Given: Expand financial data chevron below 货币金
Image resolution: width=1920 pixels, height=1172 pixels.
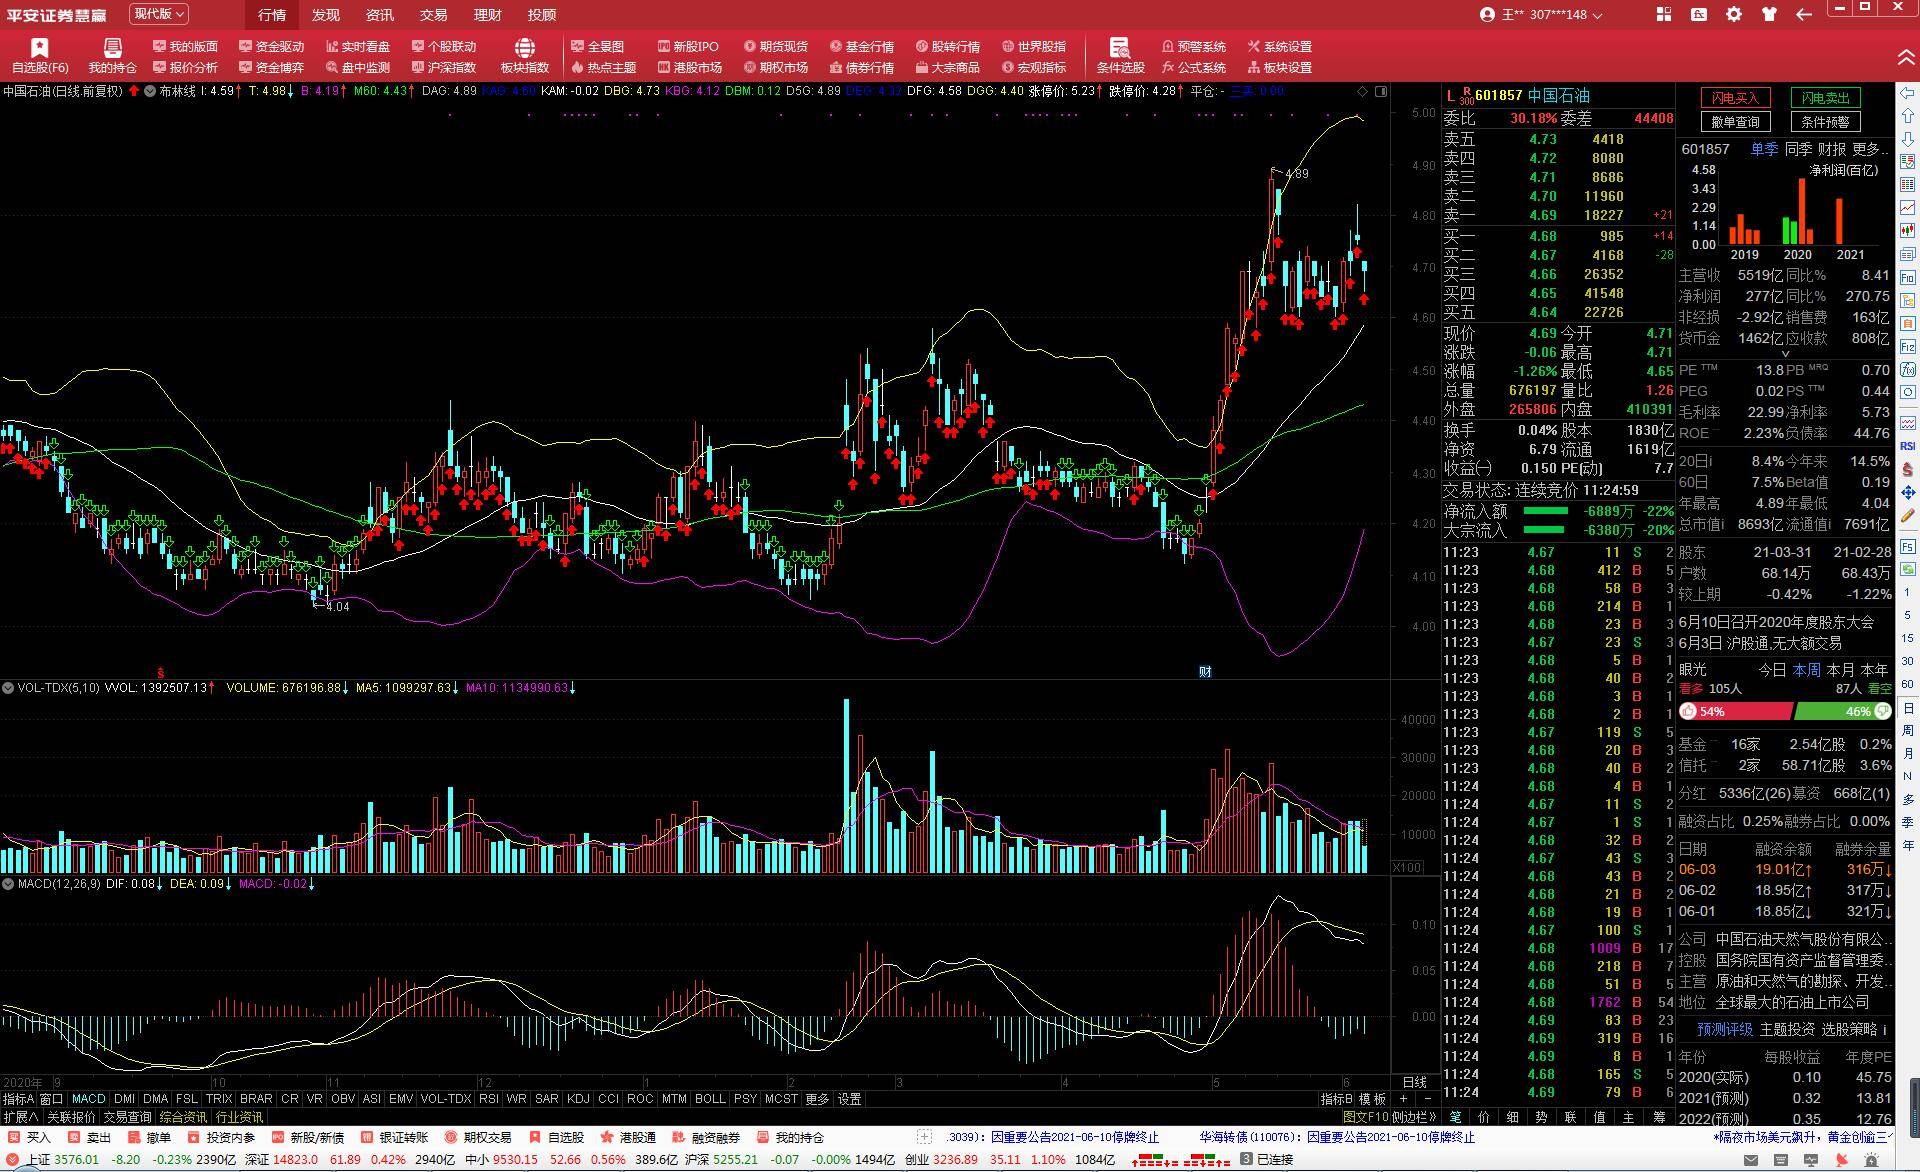Looking at the screenshot, I should click(1785, 354).
